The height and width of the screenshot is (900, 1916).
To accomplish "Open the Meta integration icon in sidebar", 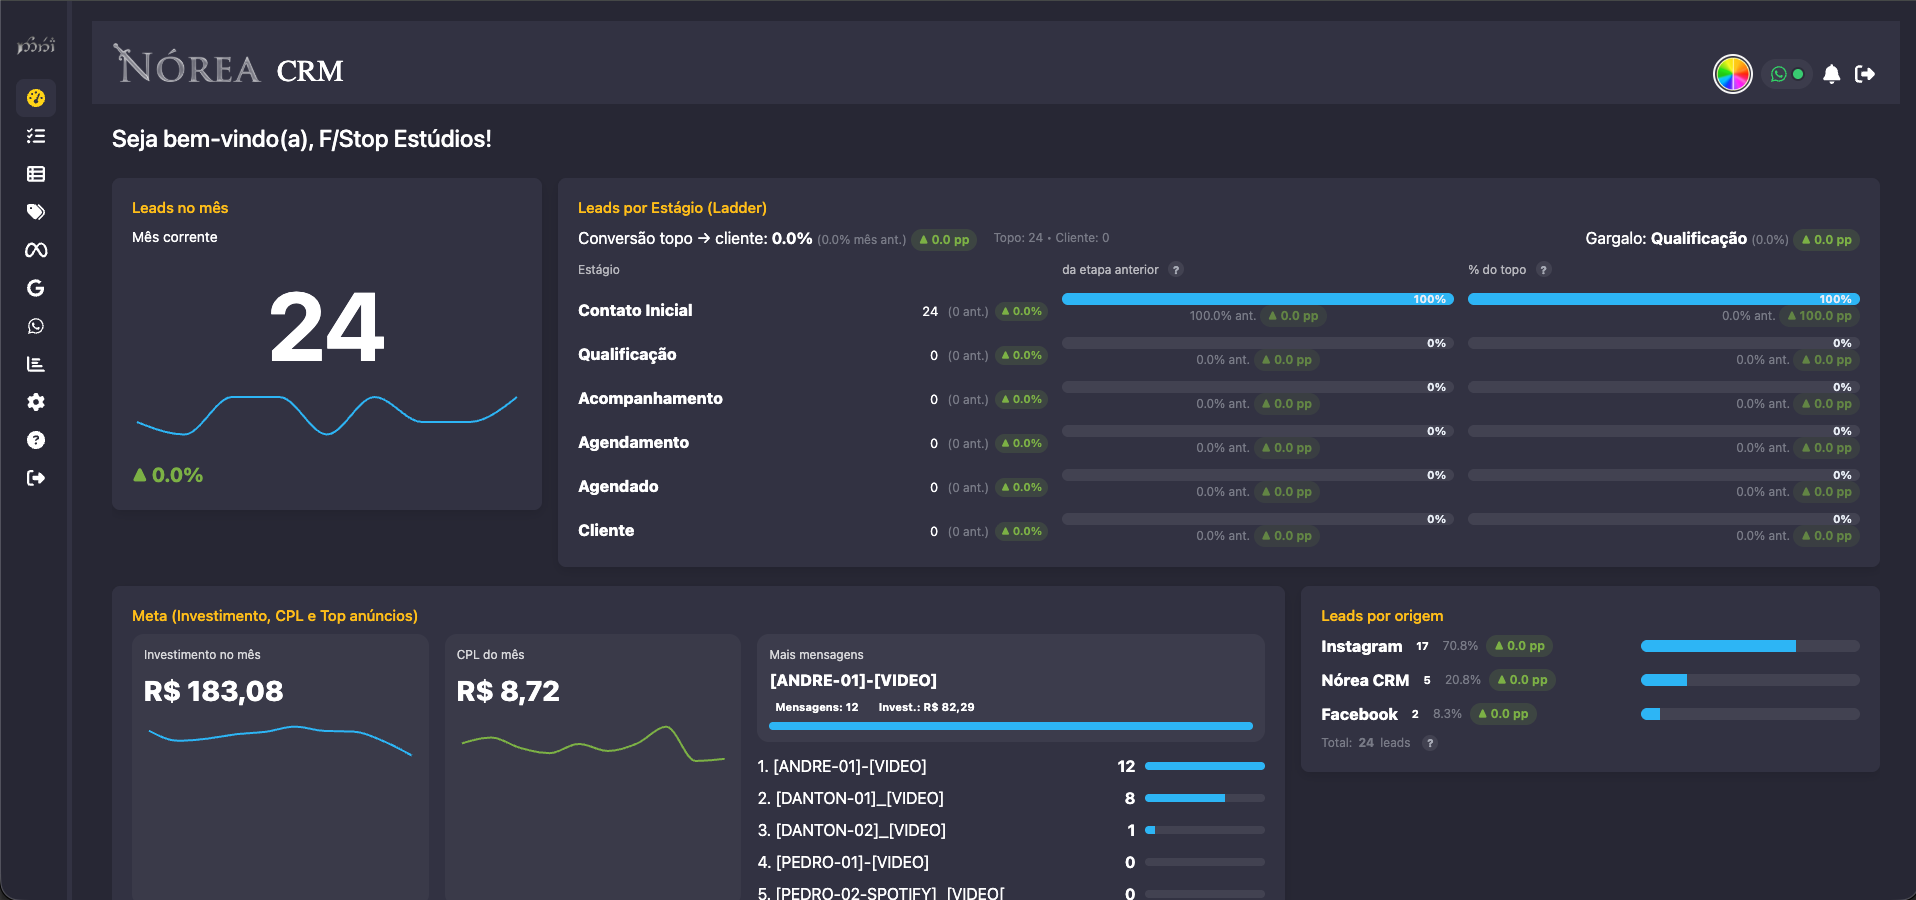I will click(x=36, y=250).
